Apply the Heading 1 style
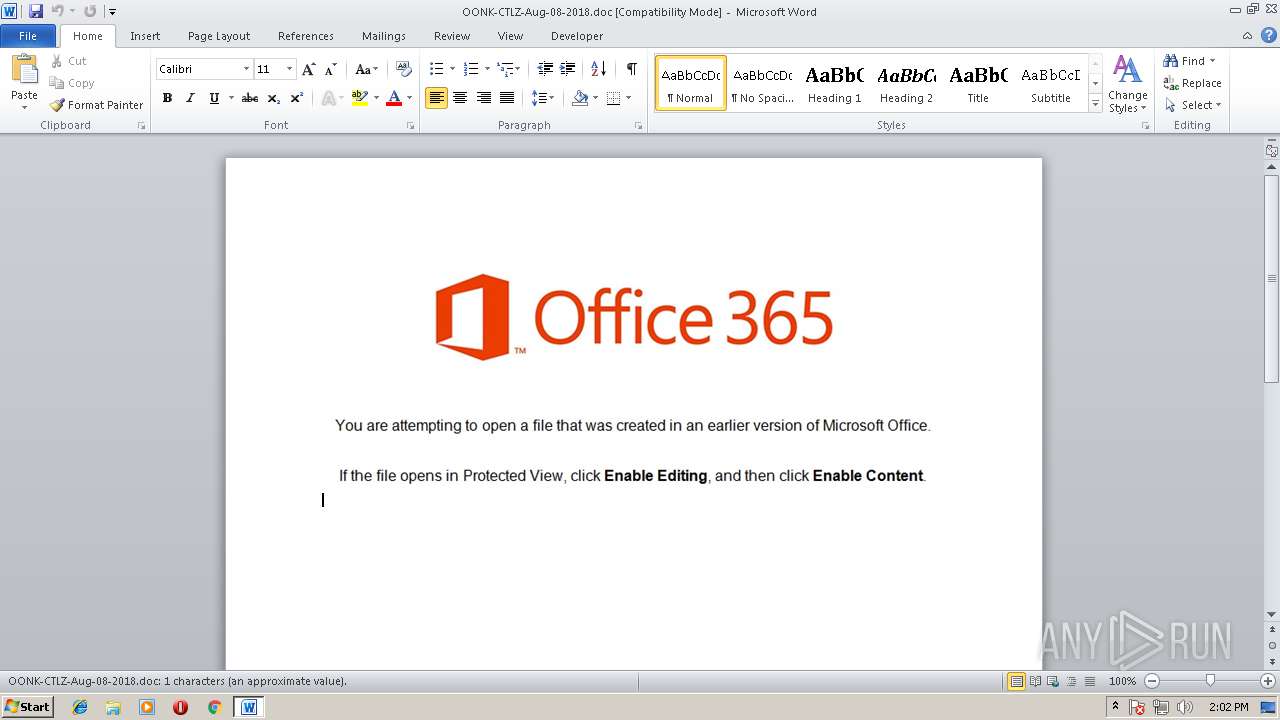1280x720 pixels. click(834, 83)
